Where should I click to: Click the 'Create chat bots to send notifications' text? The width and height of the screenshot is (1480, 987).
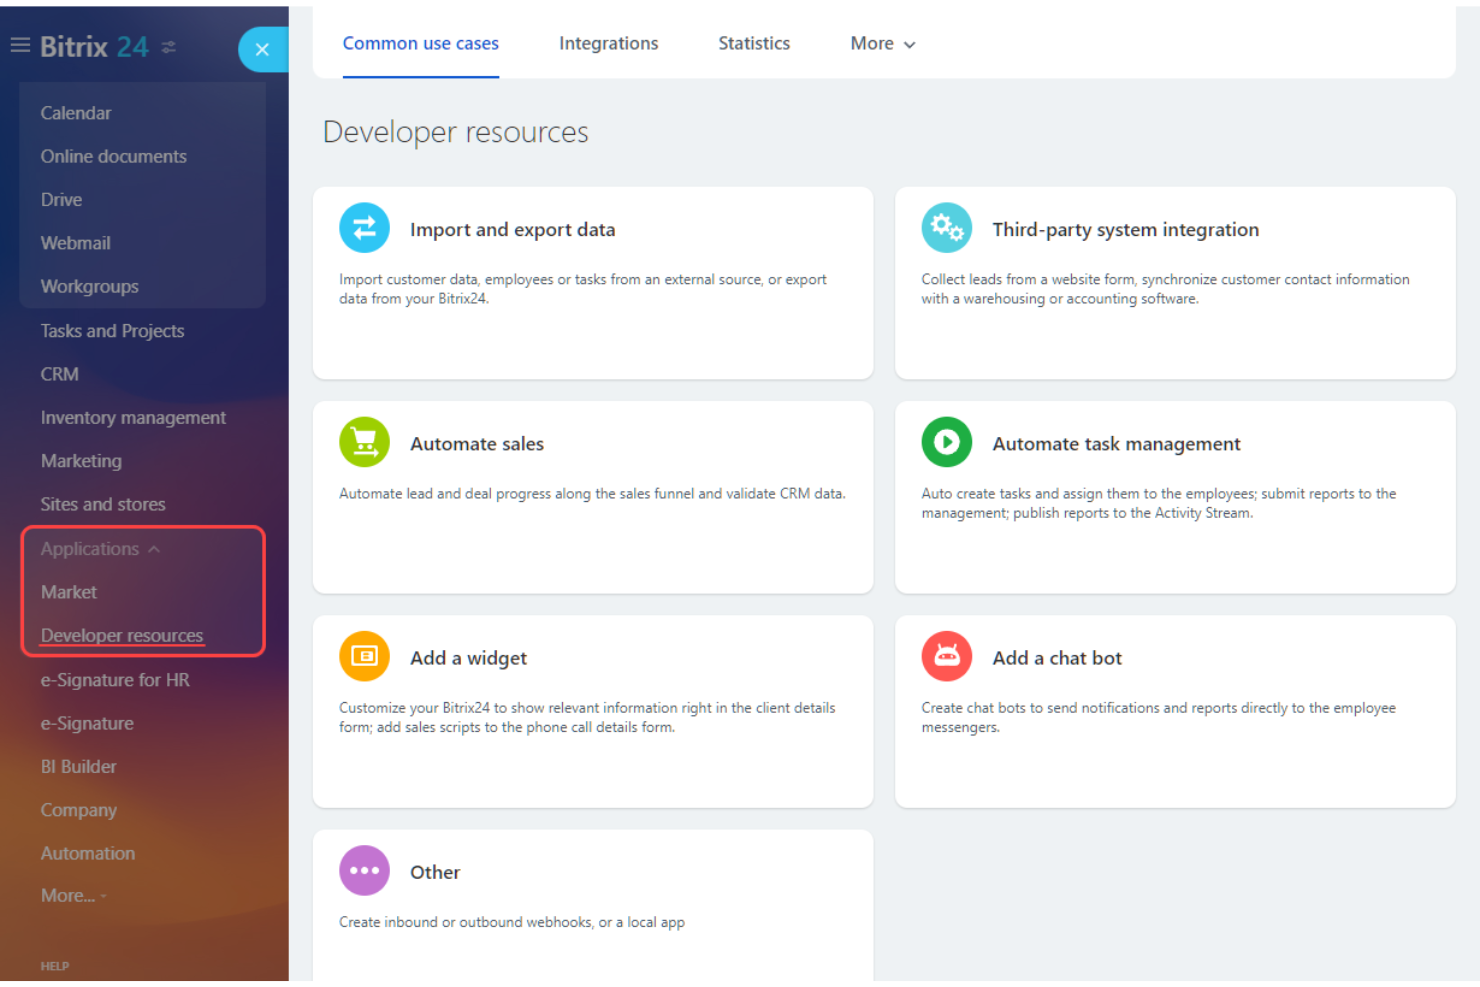coord(1158,717)
